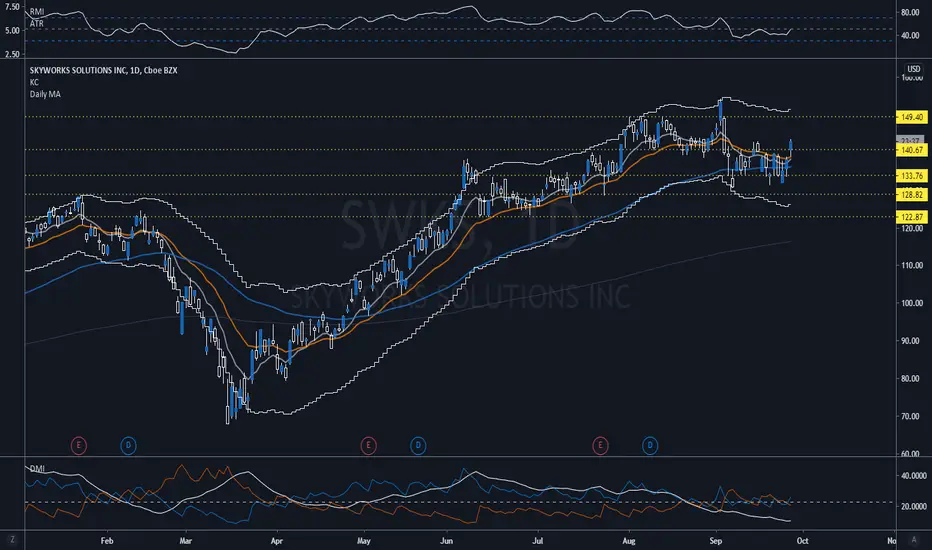Image resolution: width=932 pixels, height=550 pixels.
Task: Open the USD currency selector
Action: (913, 69)
